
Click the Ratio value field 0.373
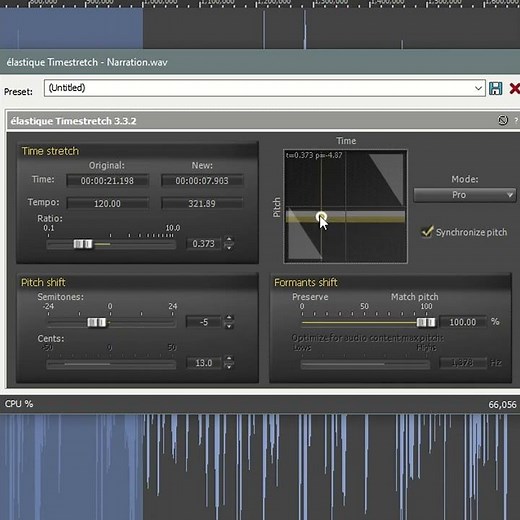point(204,244)
